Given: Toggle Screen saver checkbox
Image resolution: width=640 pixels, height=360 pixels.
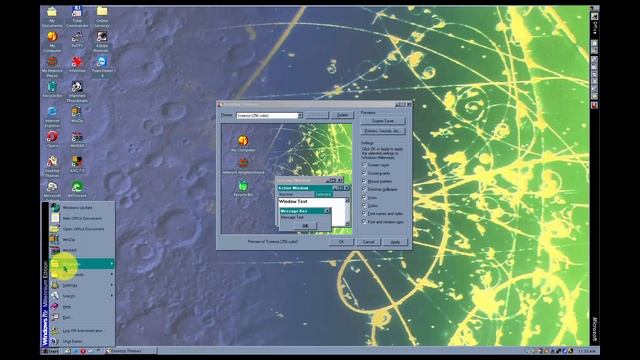Looking at the screenshot, I should coord(364,165).
